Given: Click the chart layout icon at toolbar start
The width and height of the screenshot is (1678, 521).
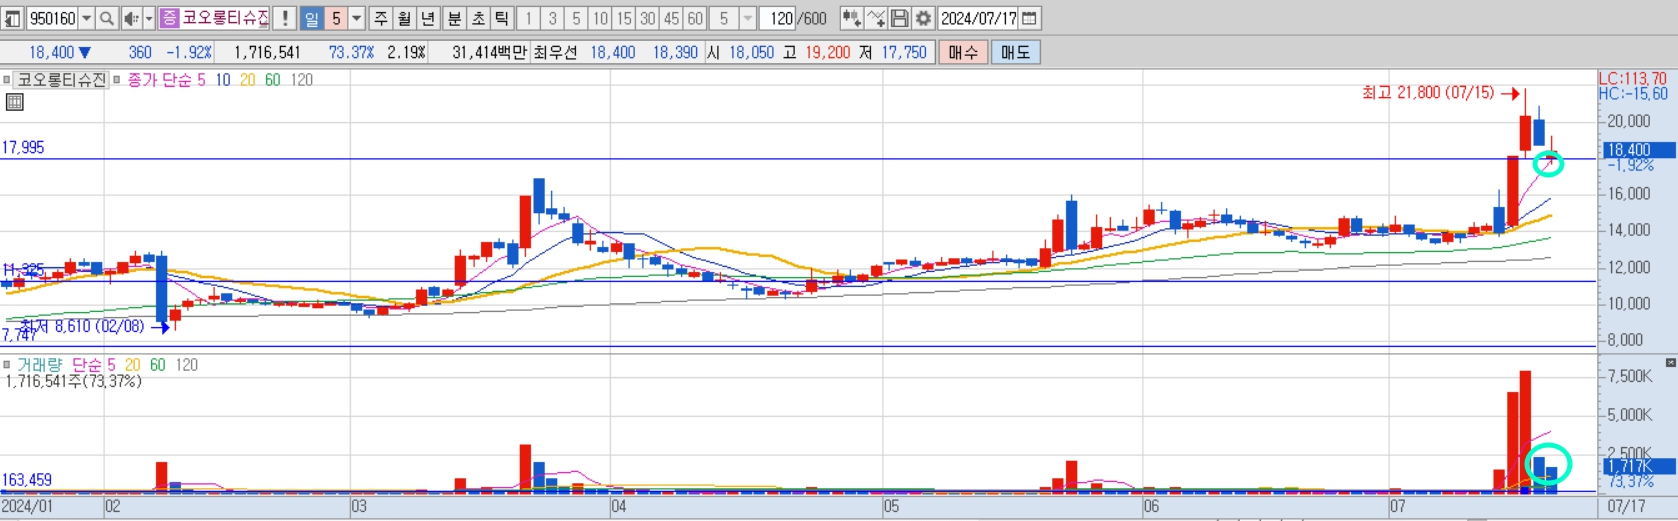Looking at the screenshot, I should 13,18.
